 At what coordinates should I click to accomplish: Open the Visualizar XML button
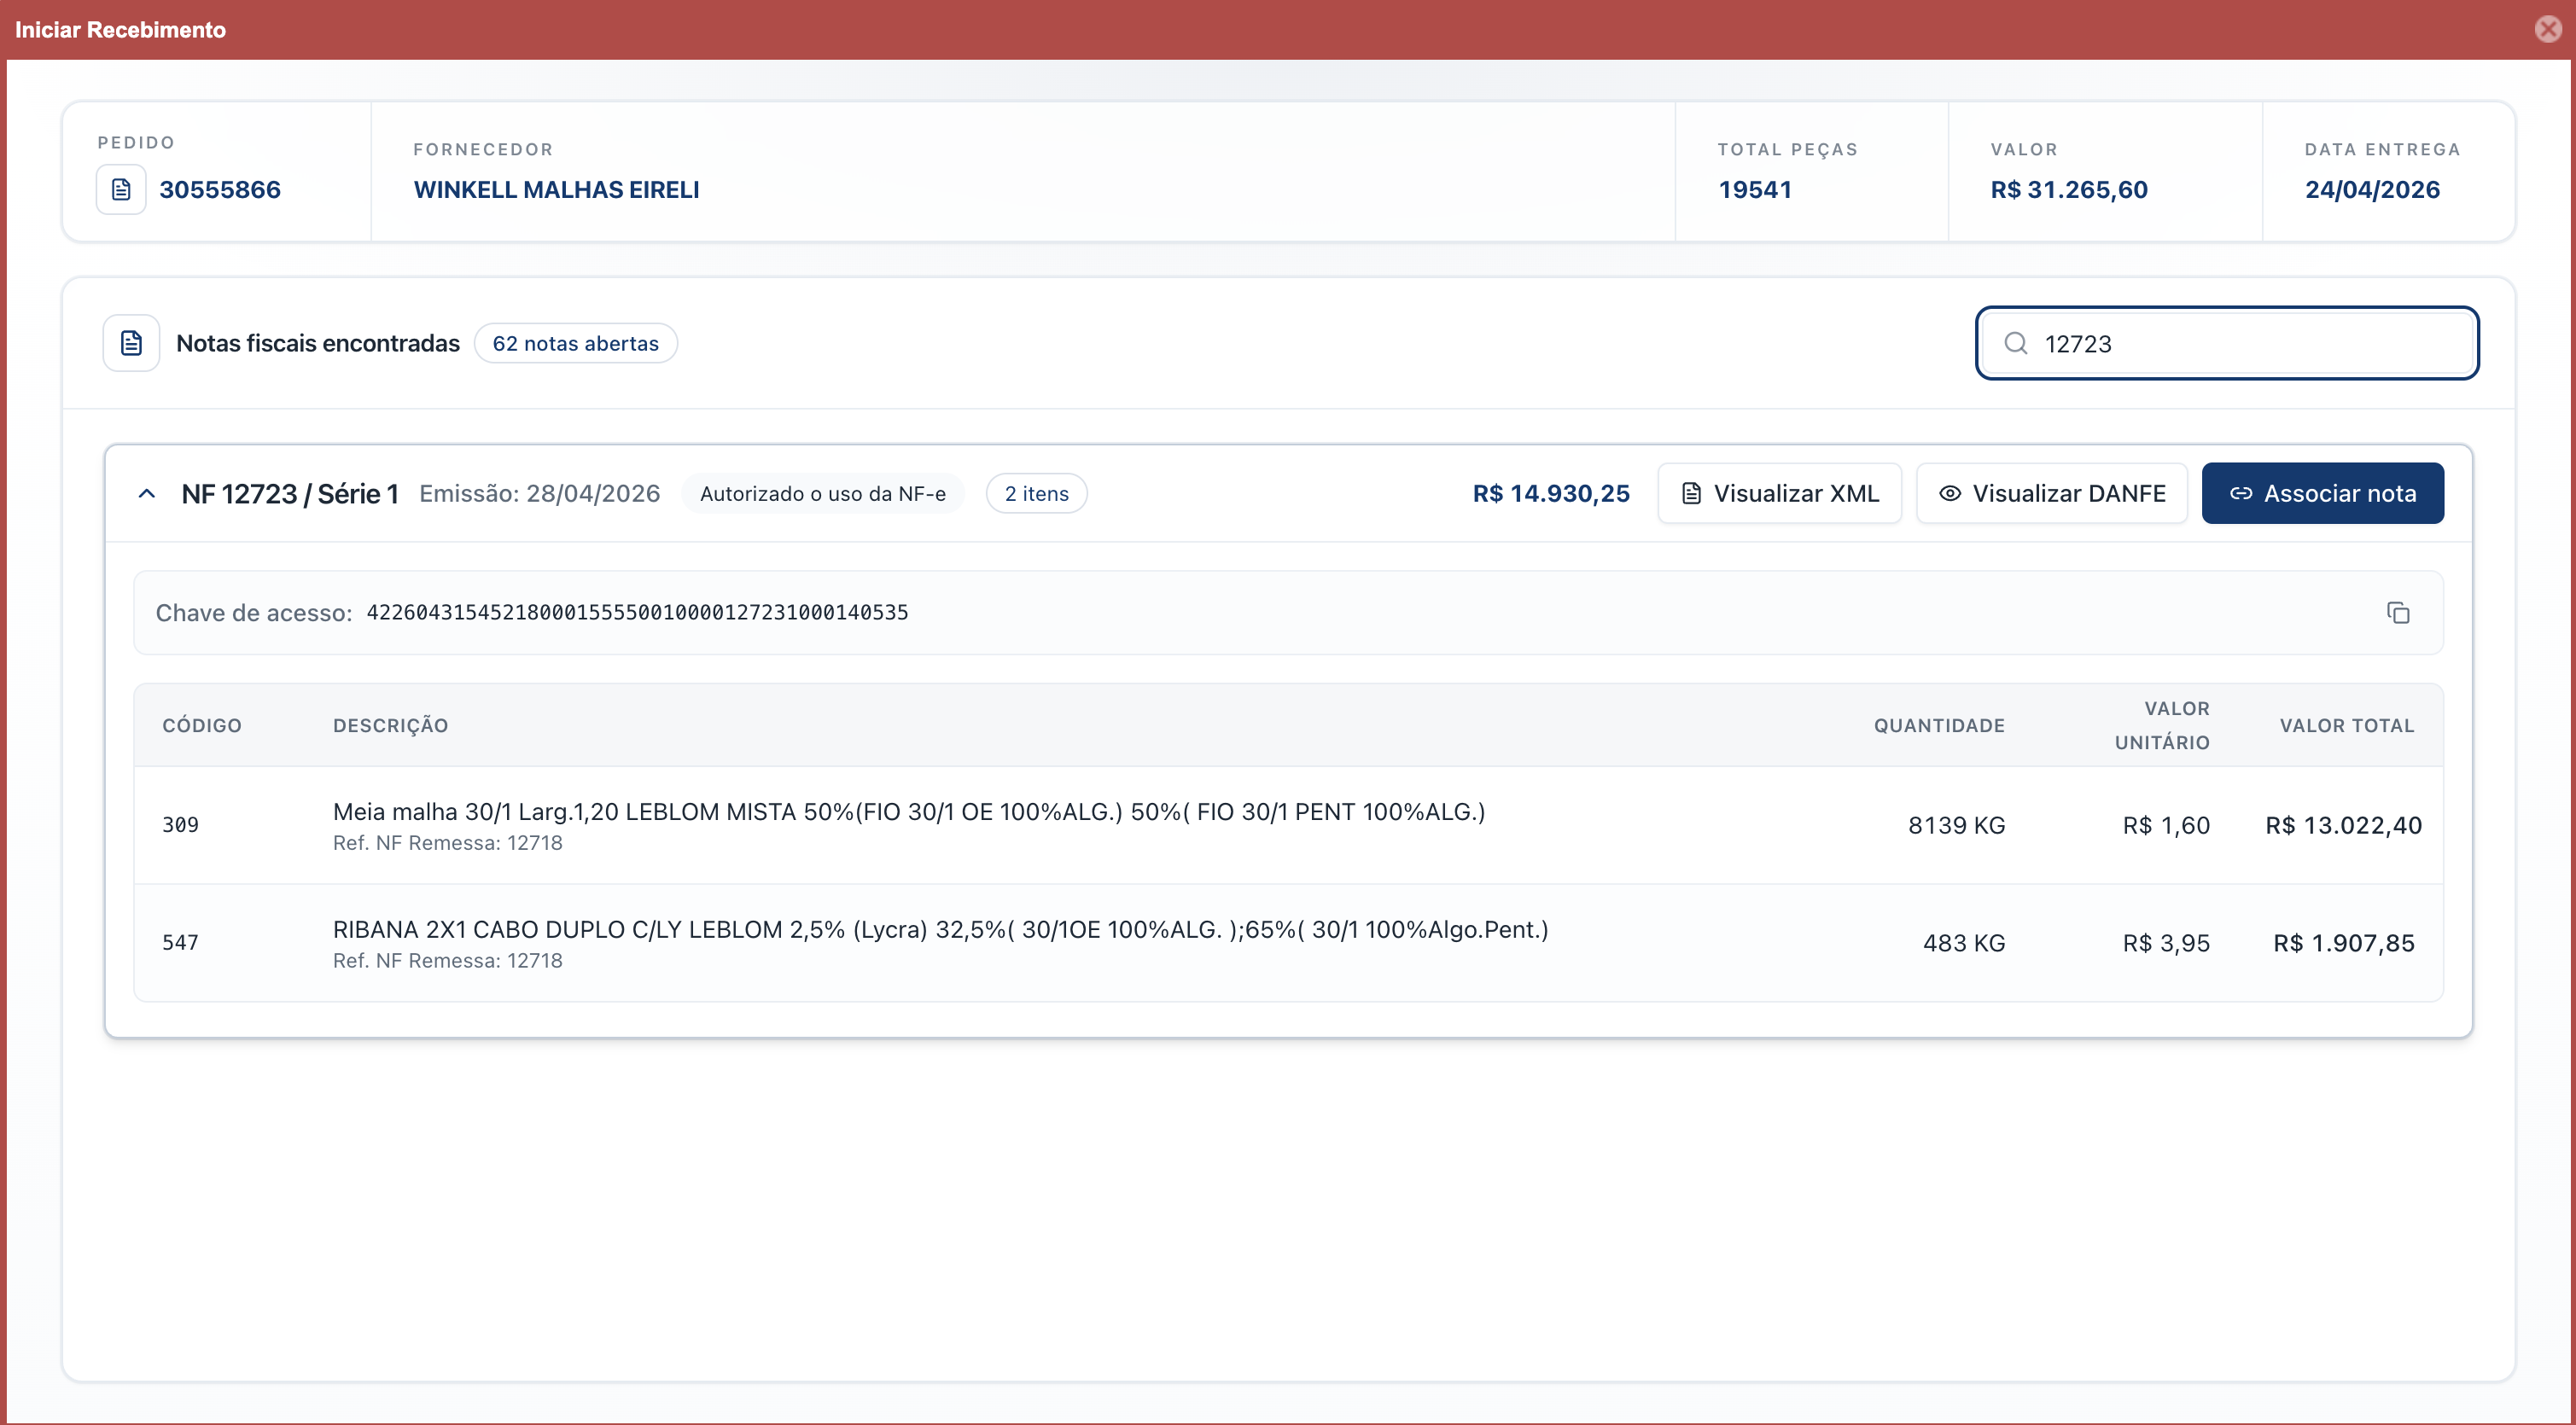click(1779, 493)
